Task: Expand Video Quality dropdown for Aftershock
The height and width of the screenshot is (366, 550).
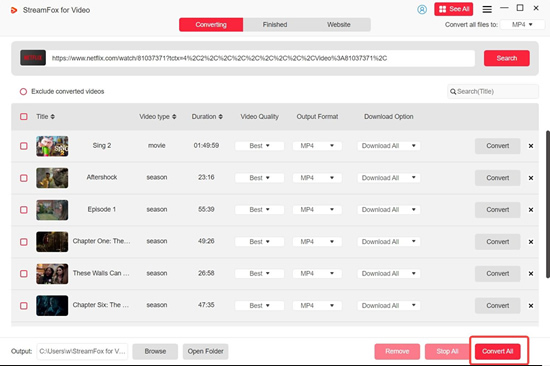Action: [x=260, y=178]
